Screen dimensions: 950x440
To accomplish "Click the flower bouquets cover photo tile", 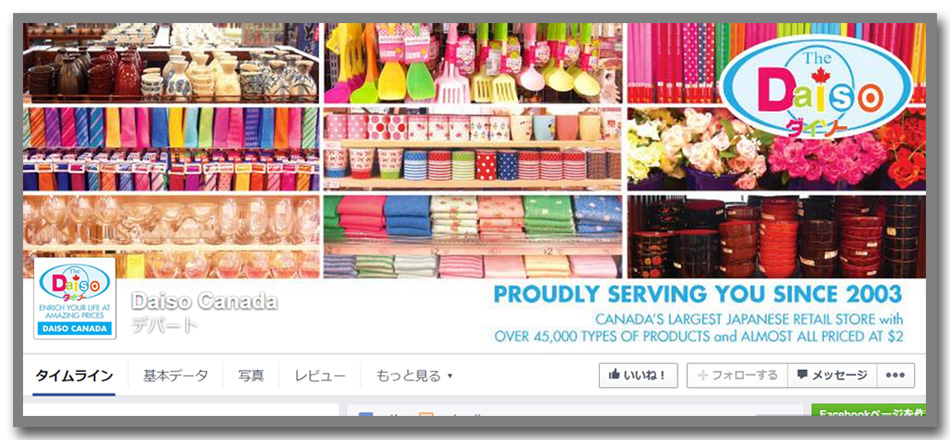I will point(776,149).
